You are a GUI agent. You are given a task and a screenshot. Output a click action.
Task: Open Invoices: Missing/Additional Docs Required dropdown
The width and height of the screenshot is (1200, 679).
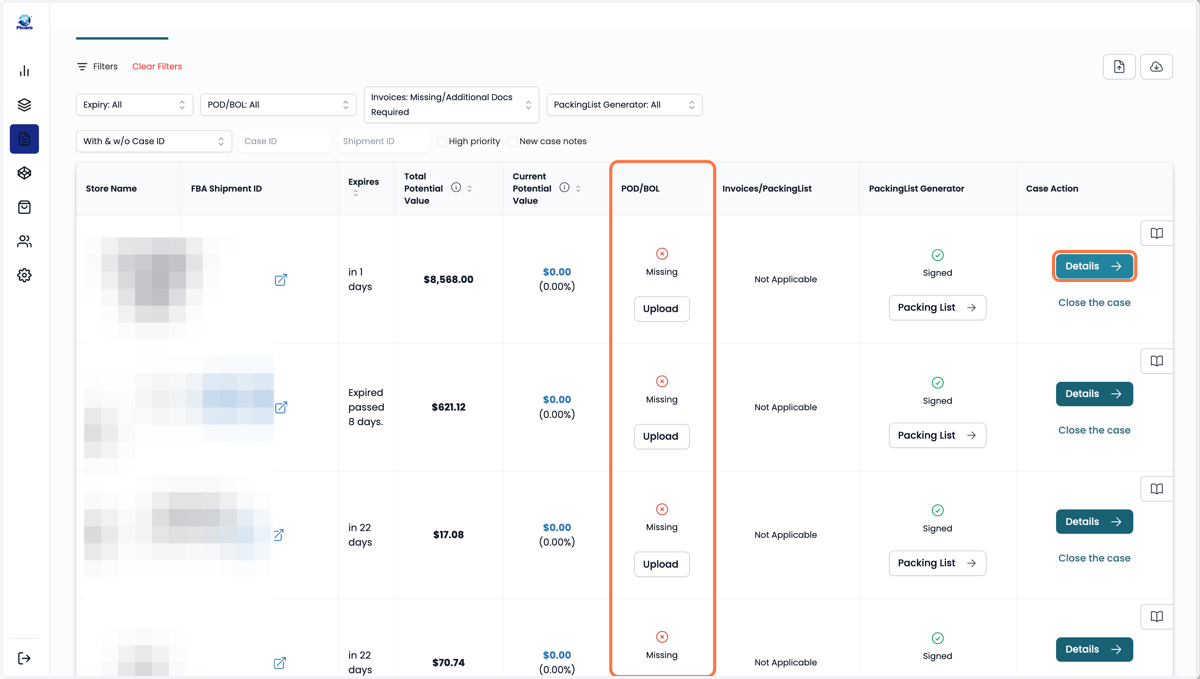coord(451,105)
